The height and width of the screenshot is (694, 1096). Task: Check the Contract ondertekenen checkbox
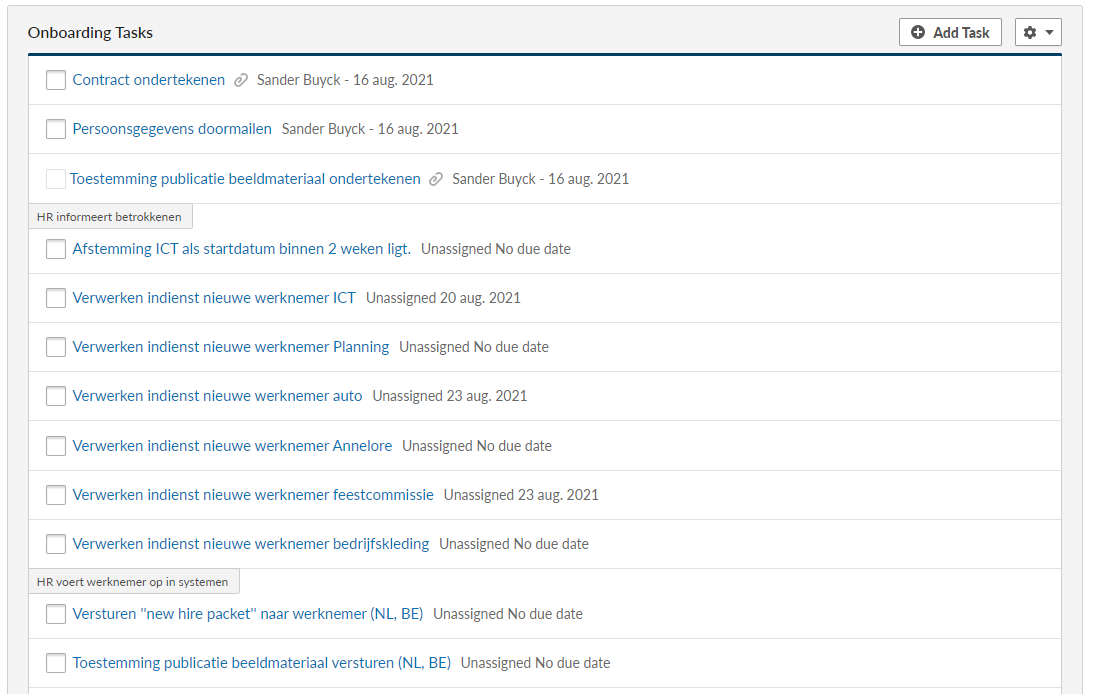coord(56,80)
